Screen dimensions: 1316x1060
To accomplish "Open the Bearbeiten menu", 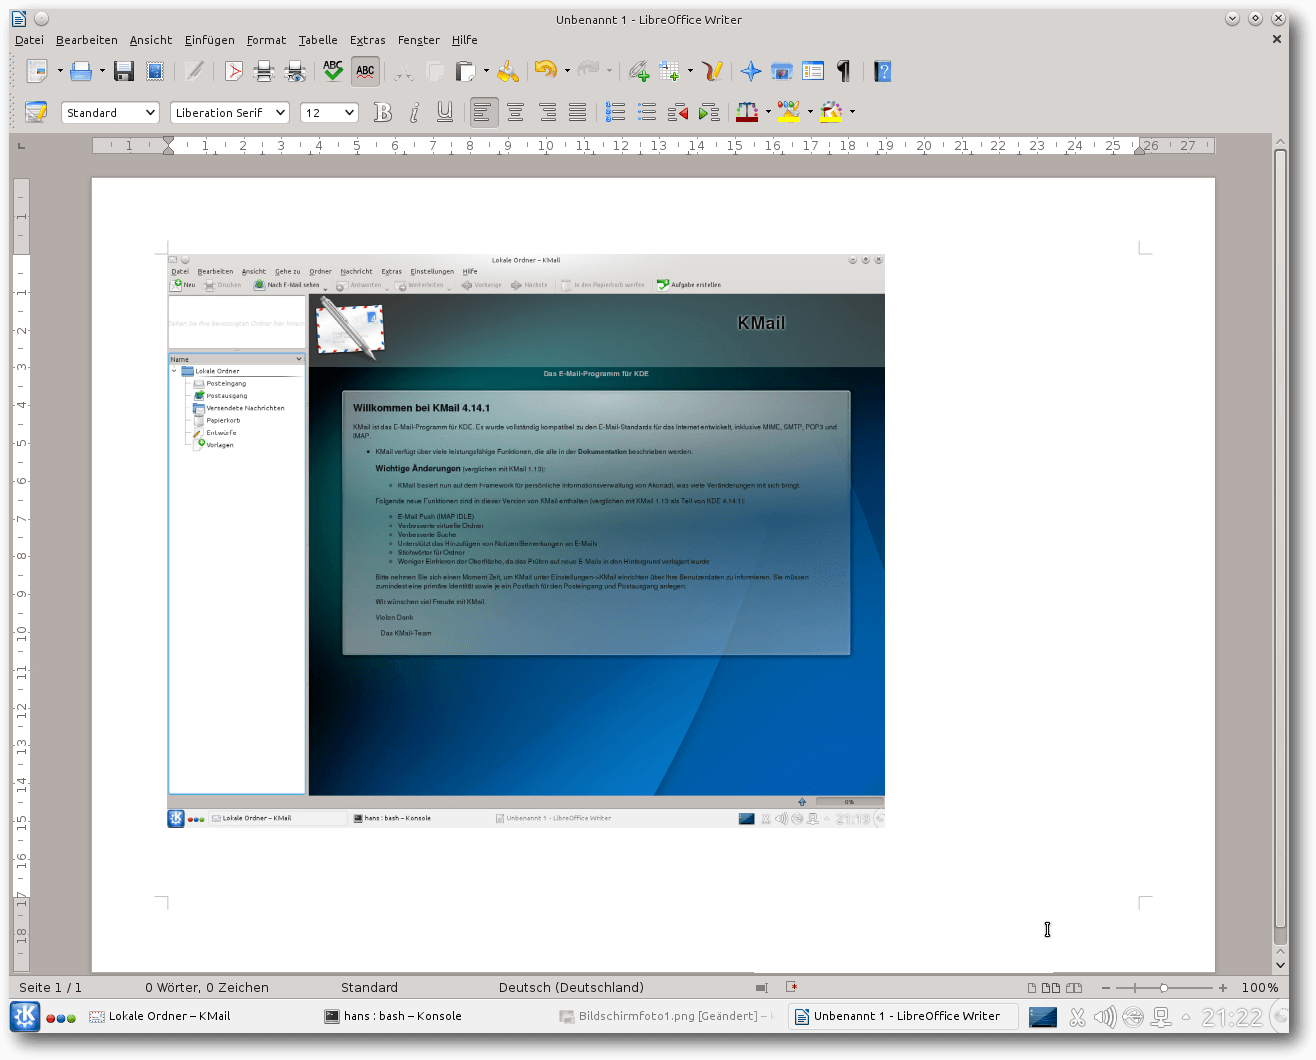I will click(x=87, y=40).
